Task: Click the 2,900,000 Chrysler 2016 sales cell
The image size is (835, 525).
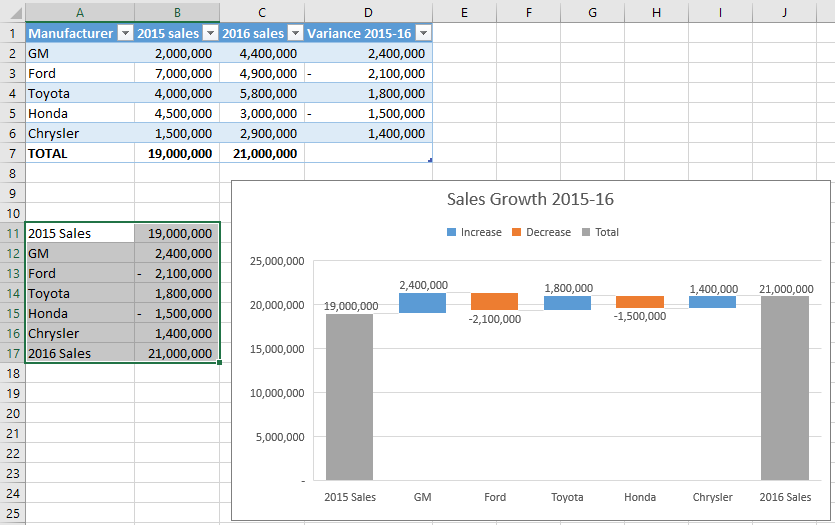Action: (262, 133)
